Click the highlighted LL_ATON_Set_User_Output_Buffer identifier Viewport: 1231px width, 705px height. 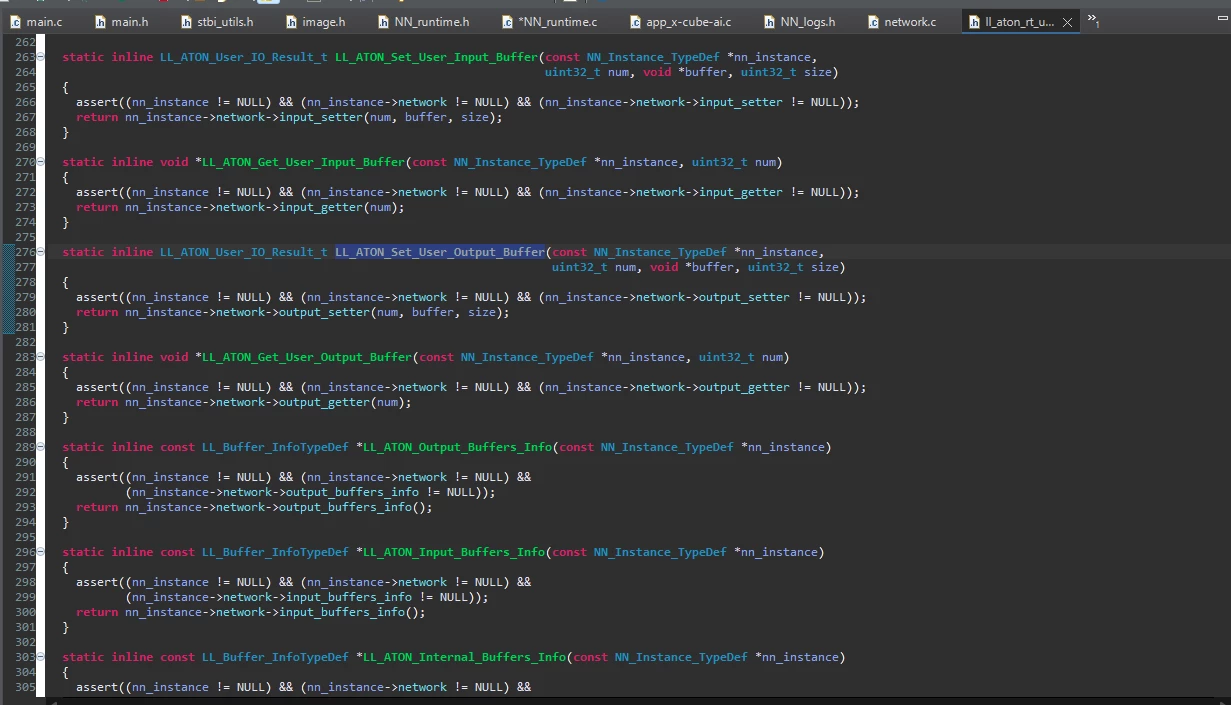pyautogui.click(x=440, y=252)
